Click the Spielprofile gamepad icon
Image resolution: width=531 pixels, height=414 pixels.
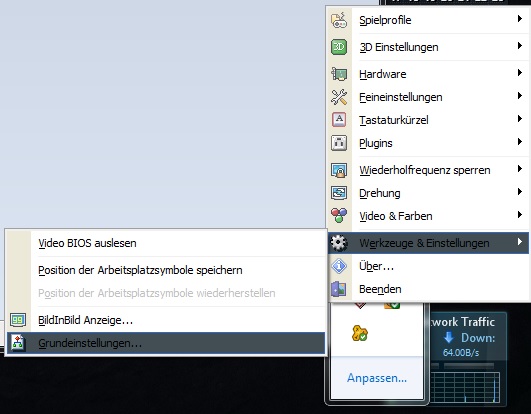[x=339, y=20]
